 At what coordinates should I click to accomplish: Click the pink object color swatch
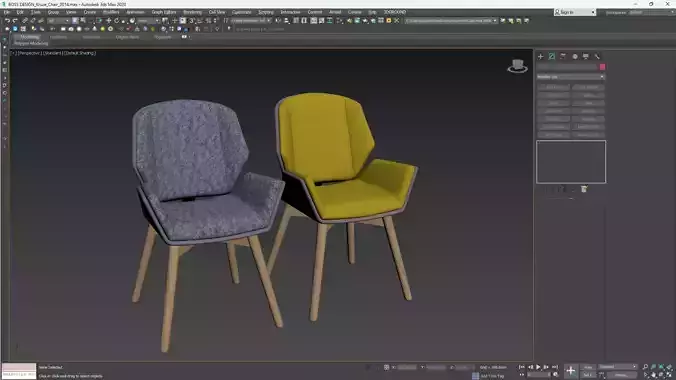tap(602, 67)
